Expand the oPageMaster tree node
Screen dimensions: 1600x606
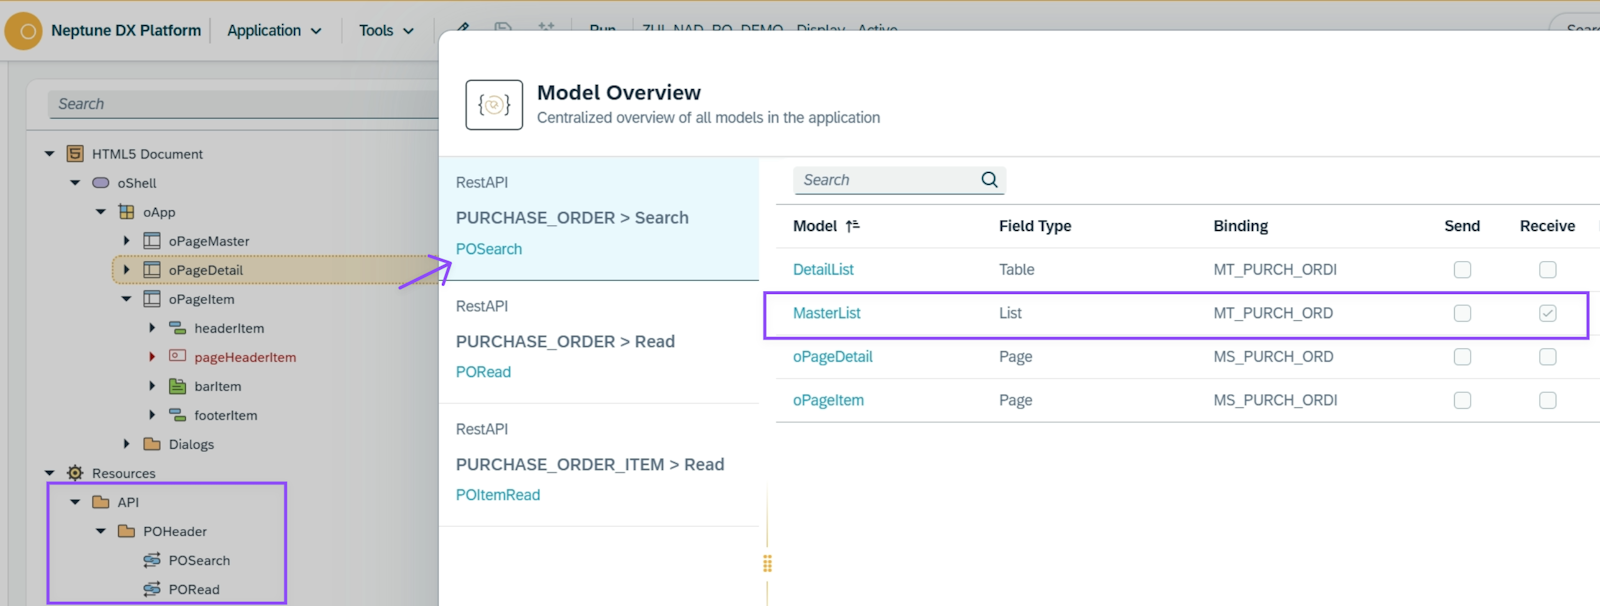click(x=126, y=241)
